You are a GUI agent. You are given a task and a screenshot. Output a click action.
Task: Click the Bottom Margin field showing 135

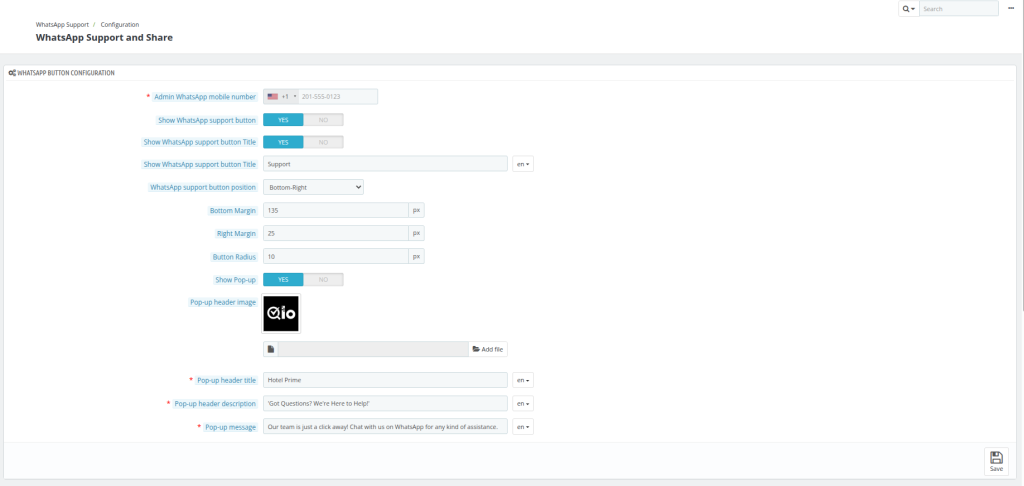pos(336,210)
